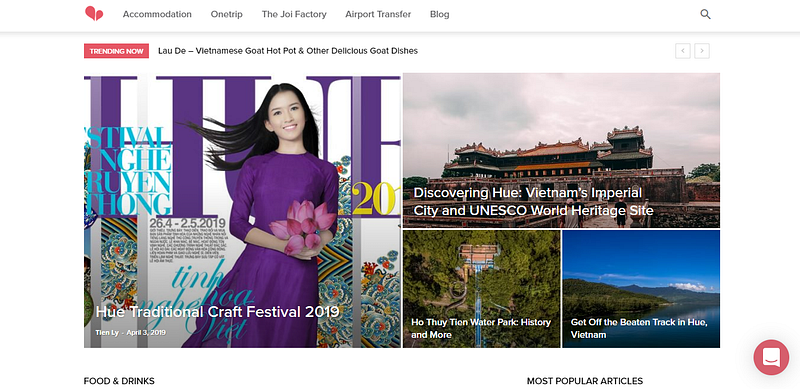Viewport: 800px width, 389px height.
Task: Click the pink heart site logo
Action: pos(94,14)
